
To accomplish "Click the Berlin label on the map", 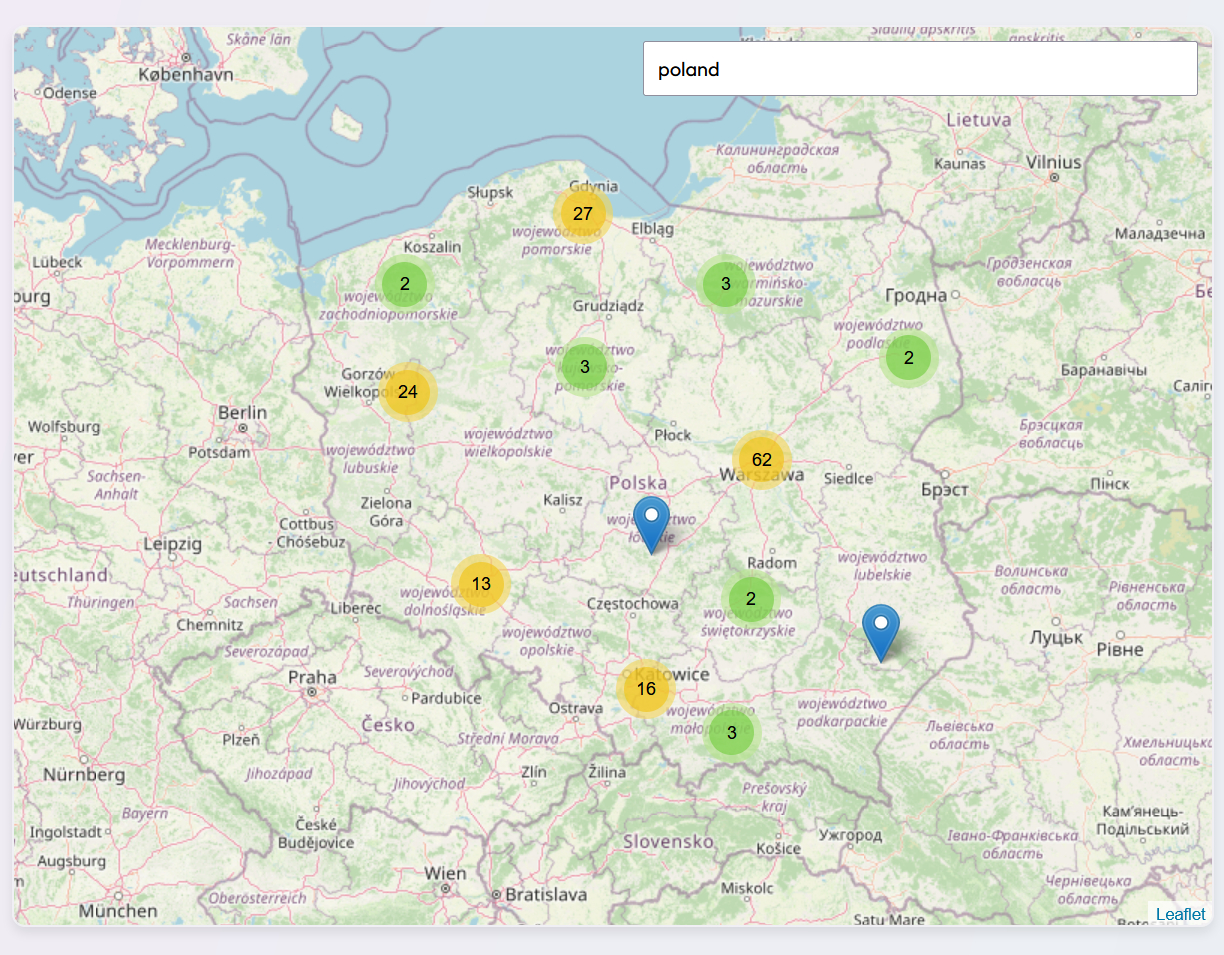I will coord(243,412).
